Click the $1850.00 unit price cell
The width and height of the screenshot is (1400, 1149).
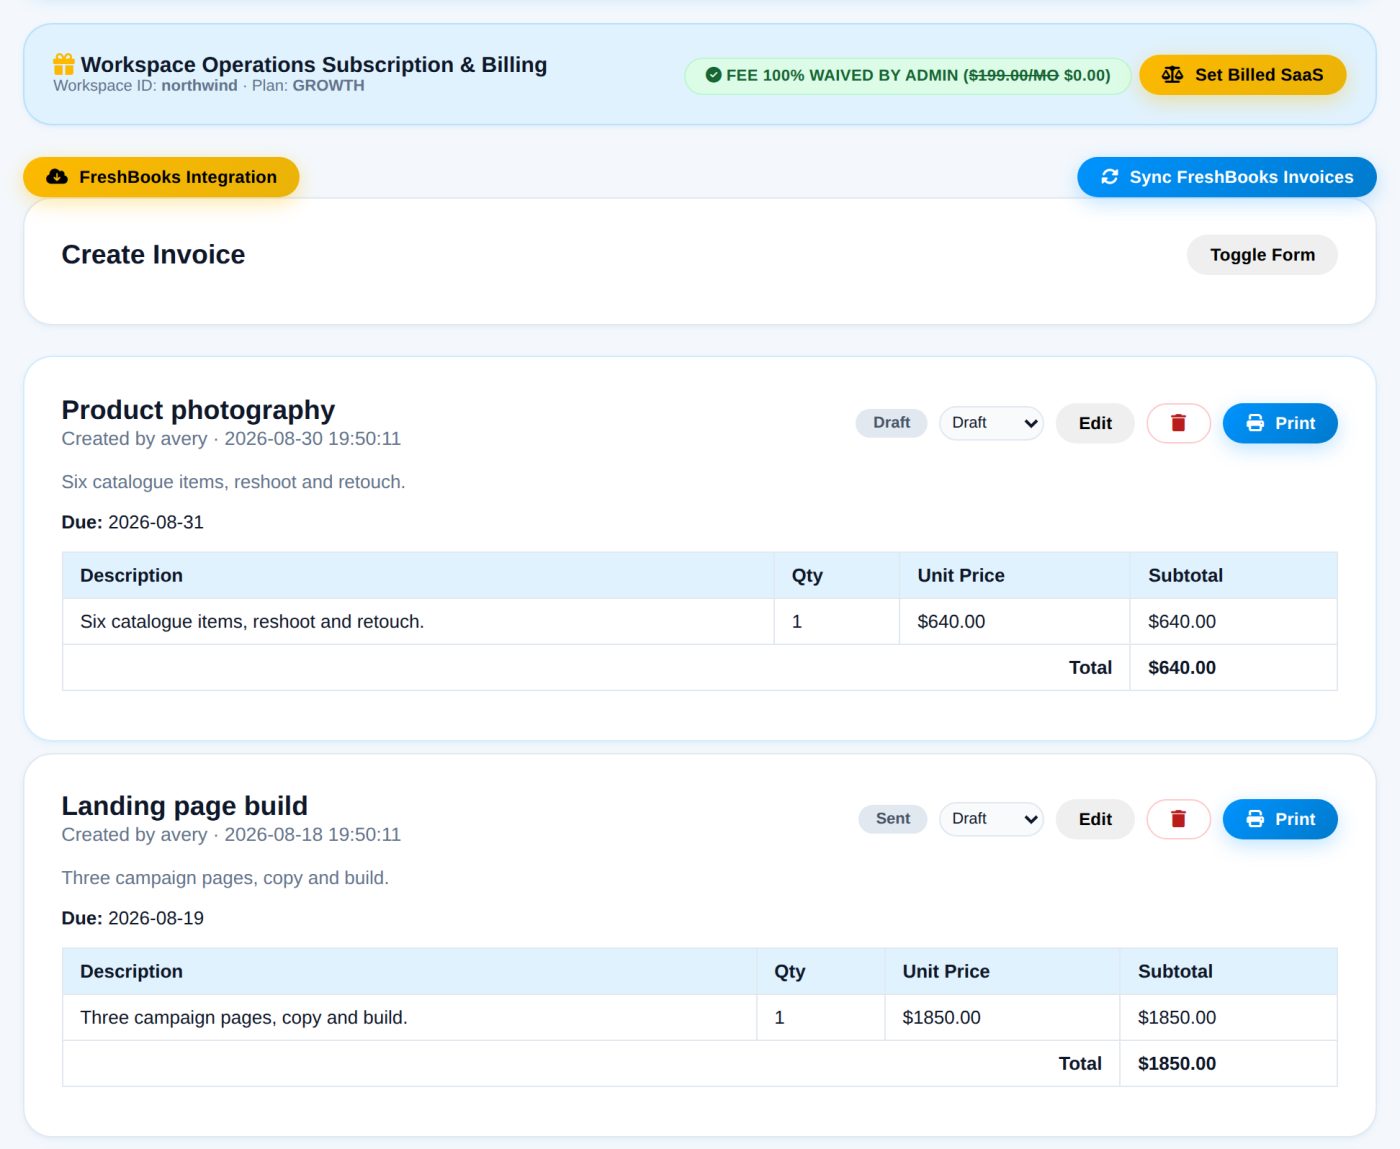(x=1002, y=1017)
